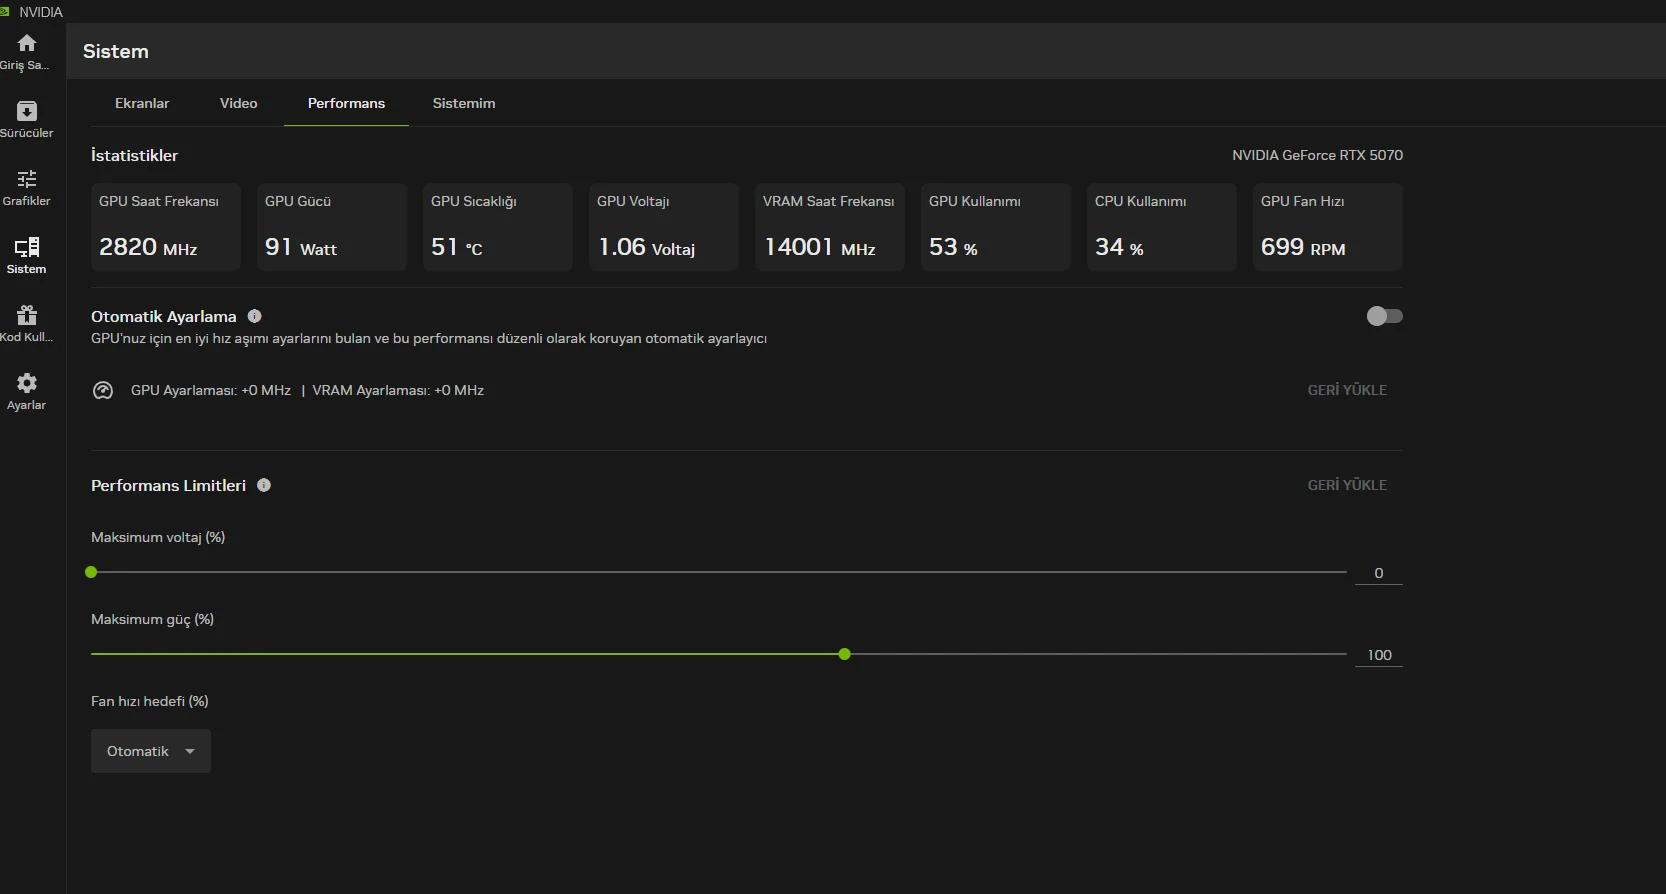Open the Giriş Sayfası home icon
Image resolution: width=1666 pixels, height=894 pixels.
27,43
